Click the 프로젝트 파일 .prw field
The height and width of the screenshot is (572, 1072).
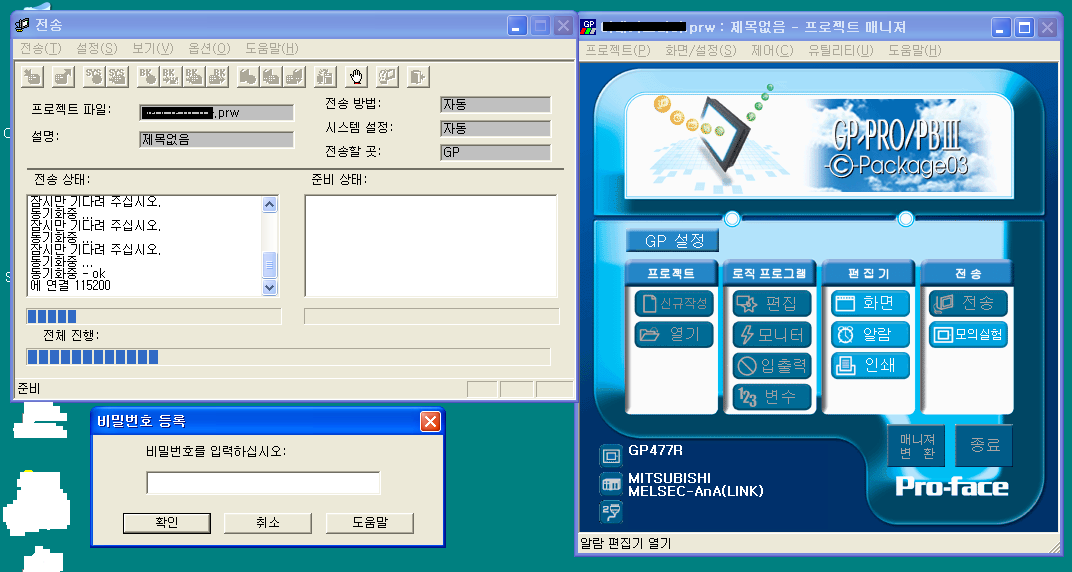click(217, 113)
